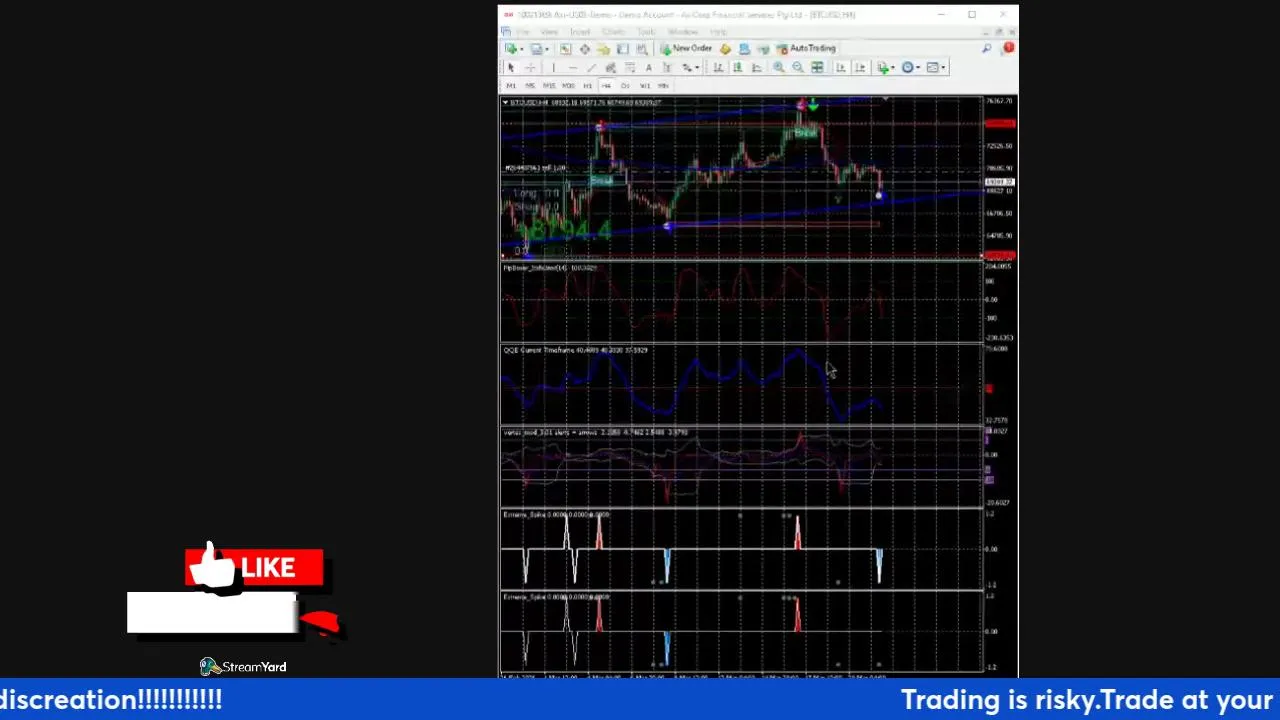Select the M1 timeframe

[511, 86]
